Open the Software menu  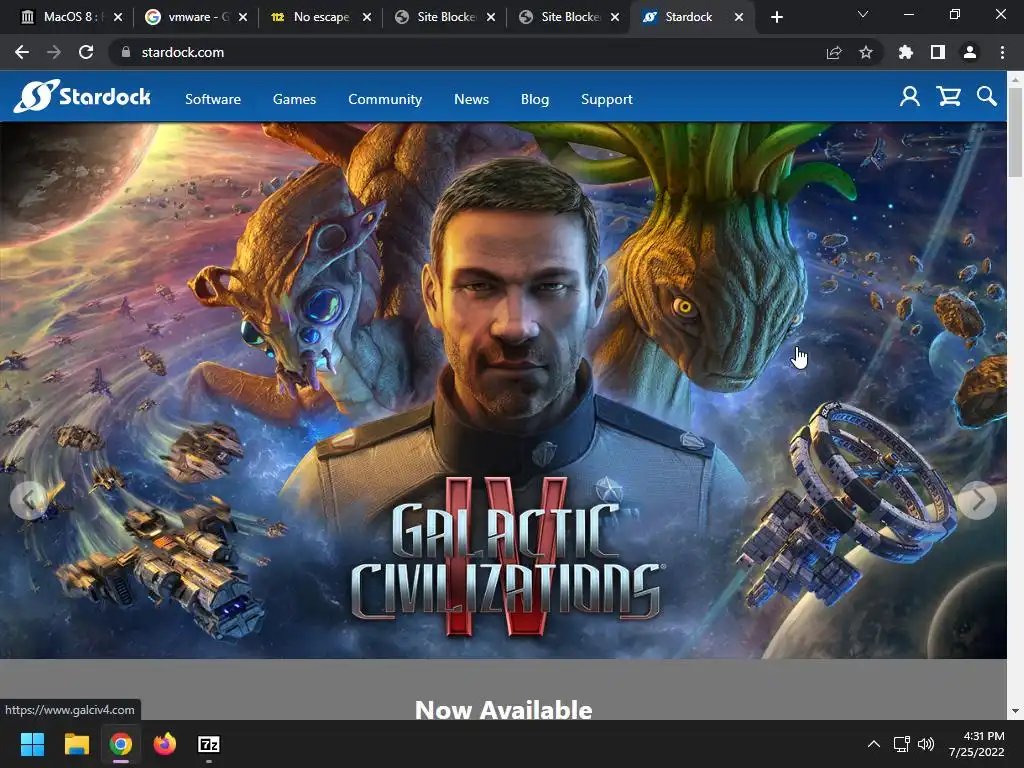[213, 99]
